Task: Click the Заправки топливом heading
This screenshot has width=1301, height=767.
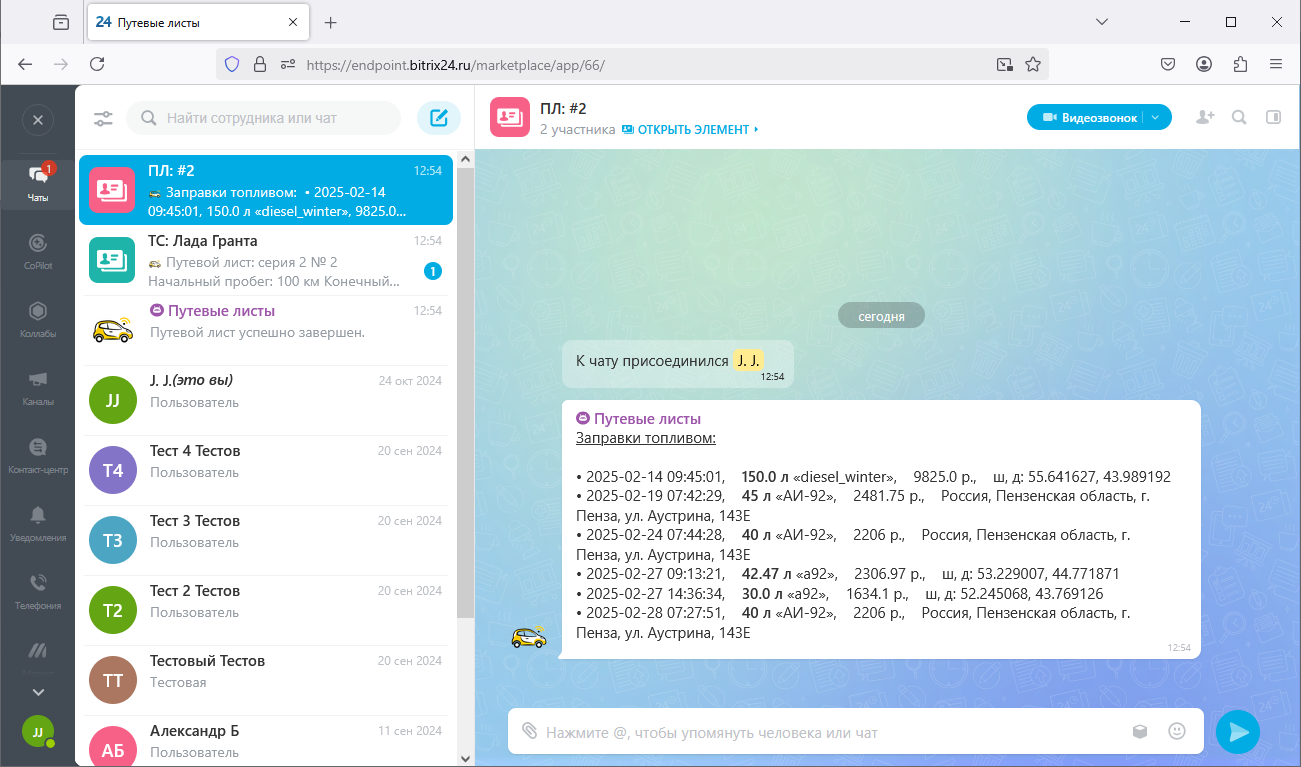Action: (646, 438)
